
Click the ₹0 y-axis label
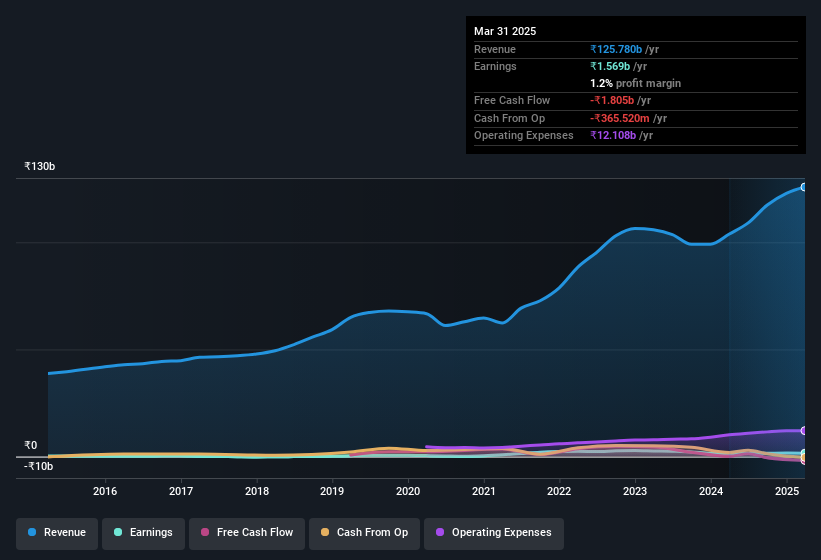coord(30,445)
